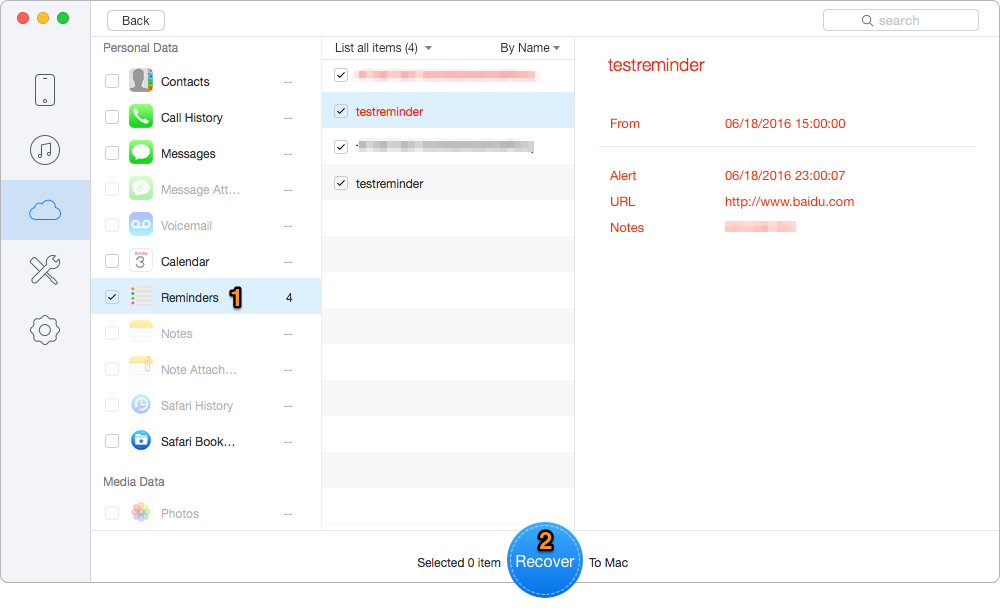
Task: Open the By Name sort dropdown
Action: (x=530, y=48)
